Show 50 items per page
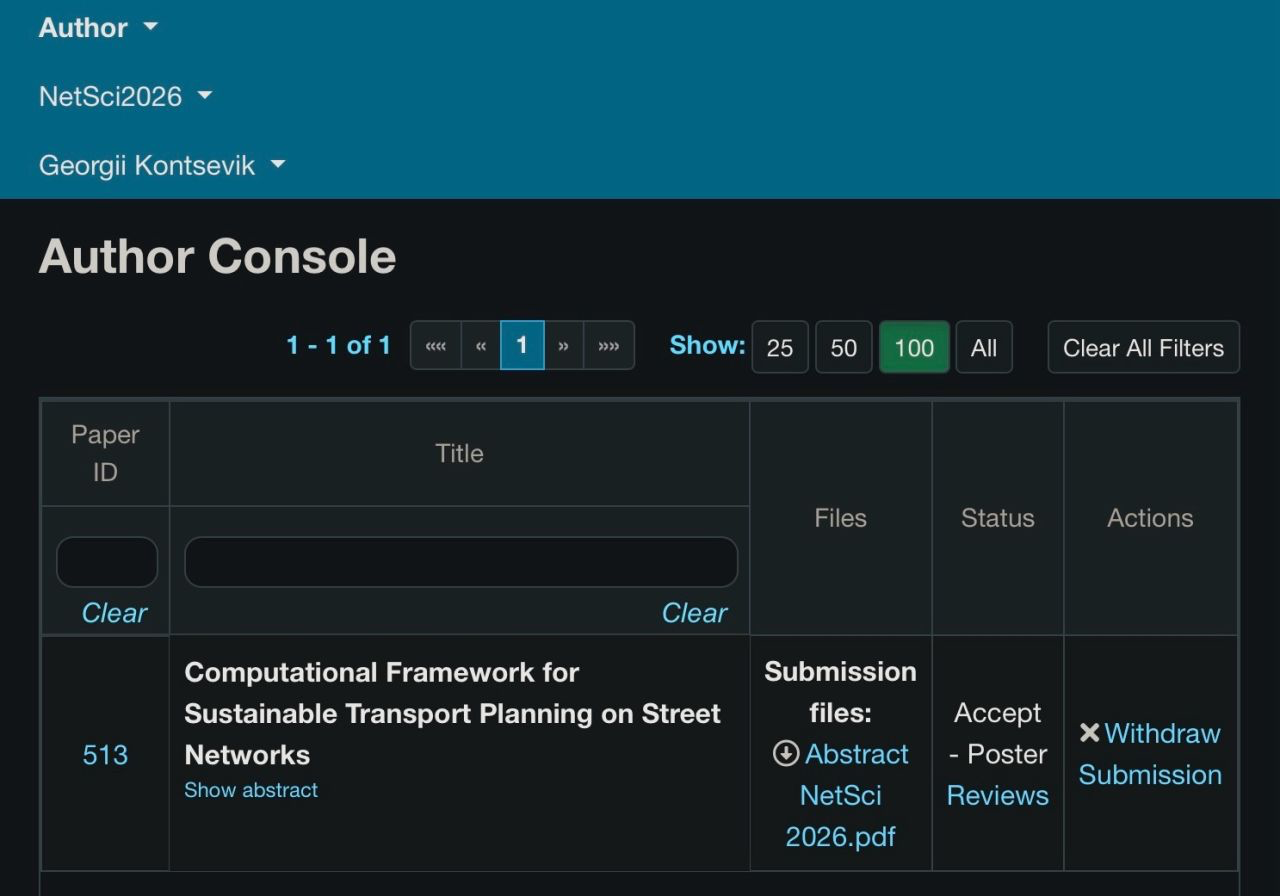1280x896 pixels. point(844,347)
